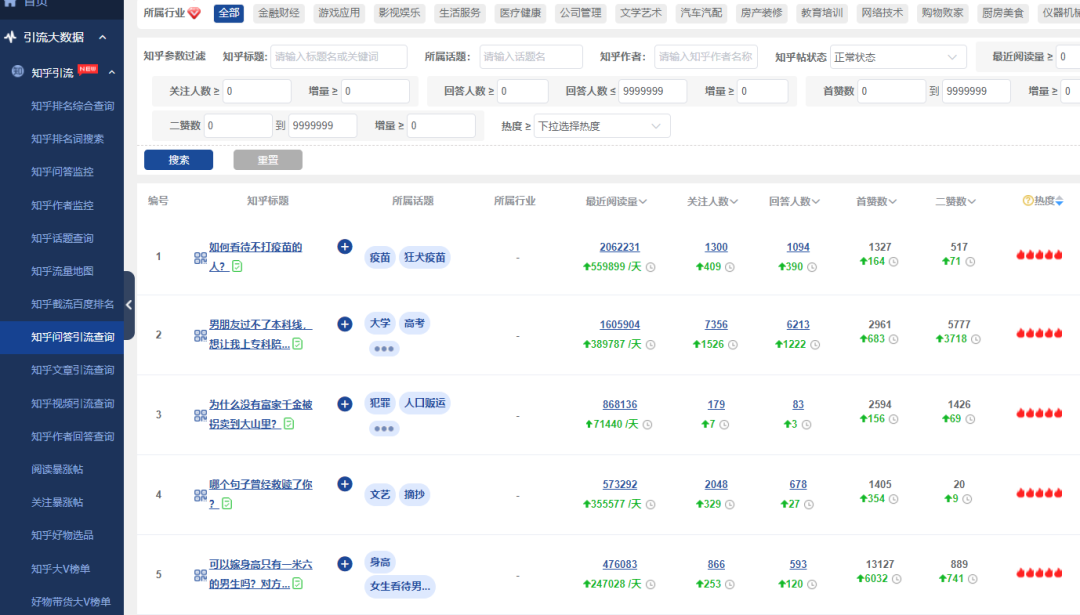The height and width of the screenshot is (615, 1080).
Task: Click the plus icon for row 5
Action: coord(345,563)
